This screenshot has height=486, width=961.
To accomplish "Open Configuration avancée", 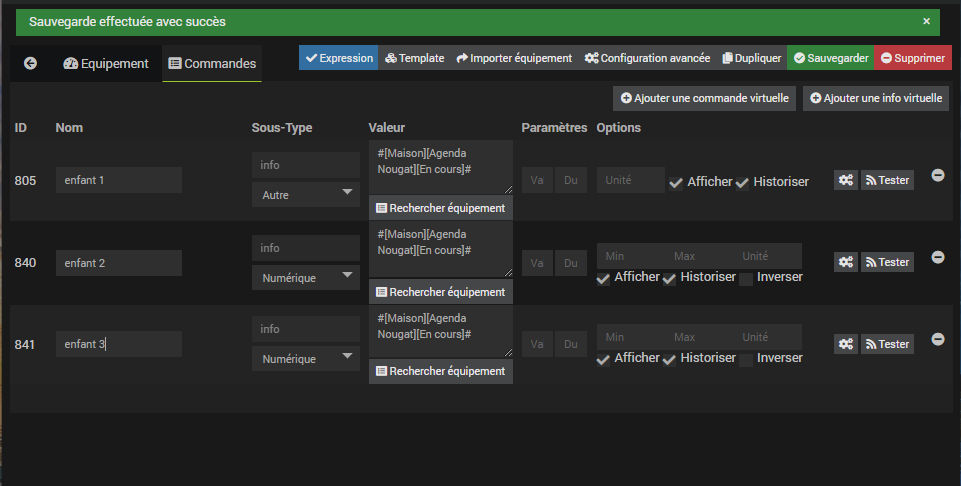I will [647, 58].
